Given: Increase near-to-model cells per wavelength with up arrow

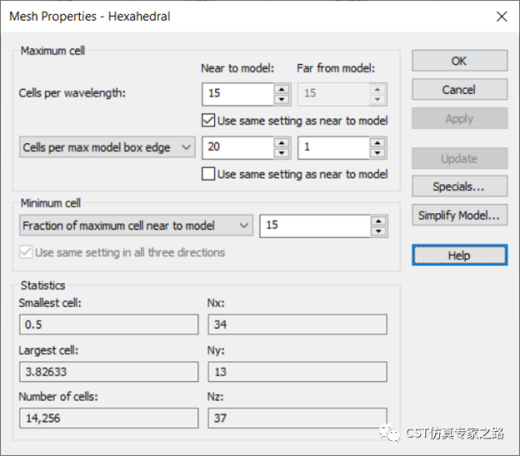Looking at the screenshot, I should coord(282,89).
